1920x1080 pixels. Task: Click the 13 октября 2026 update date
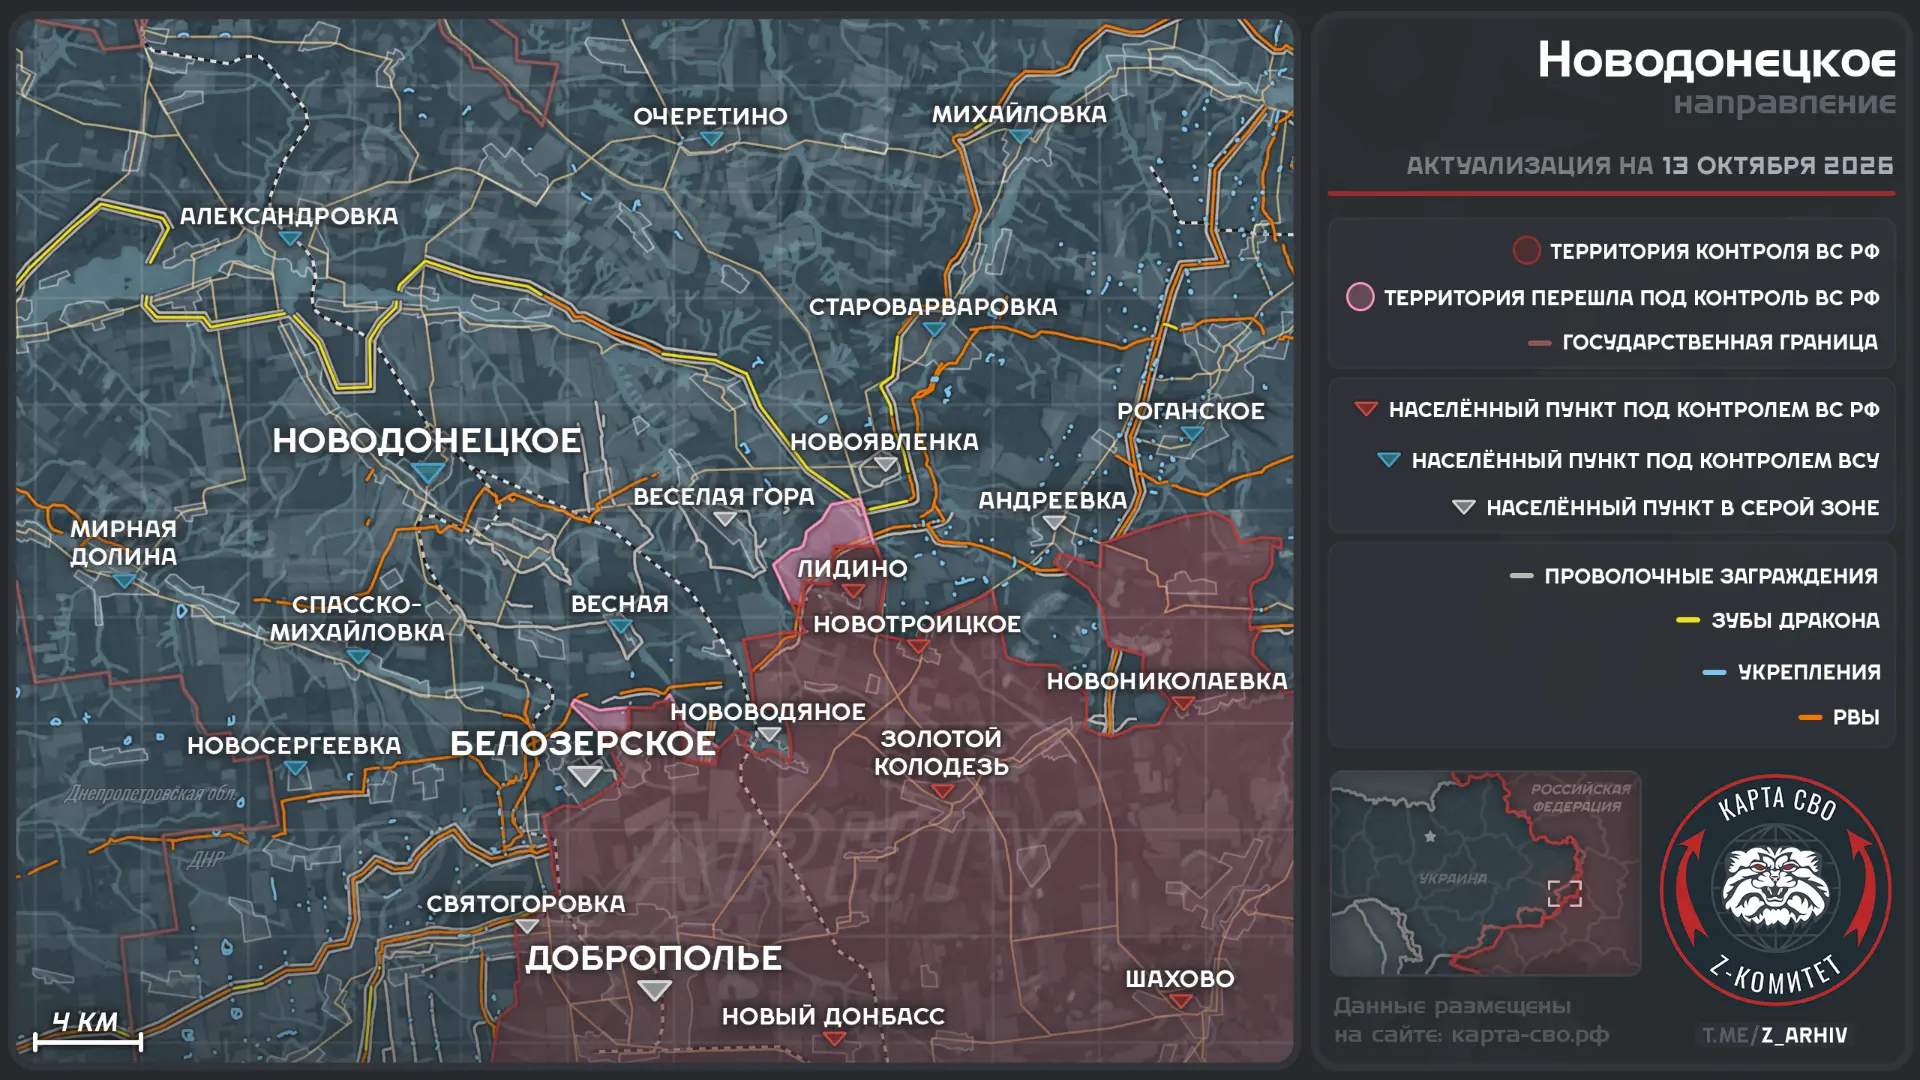pyautogui.click(x=1778, y=165)
